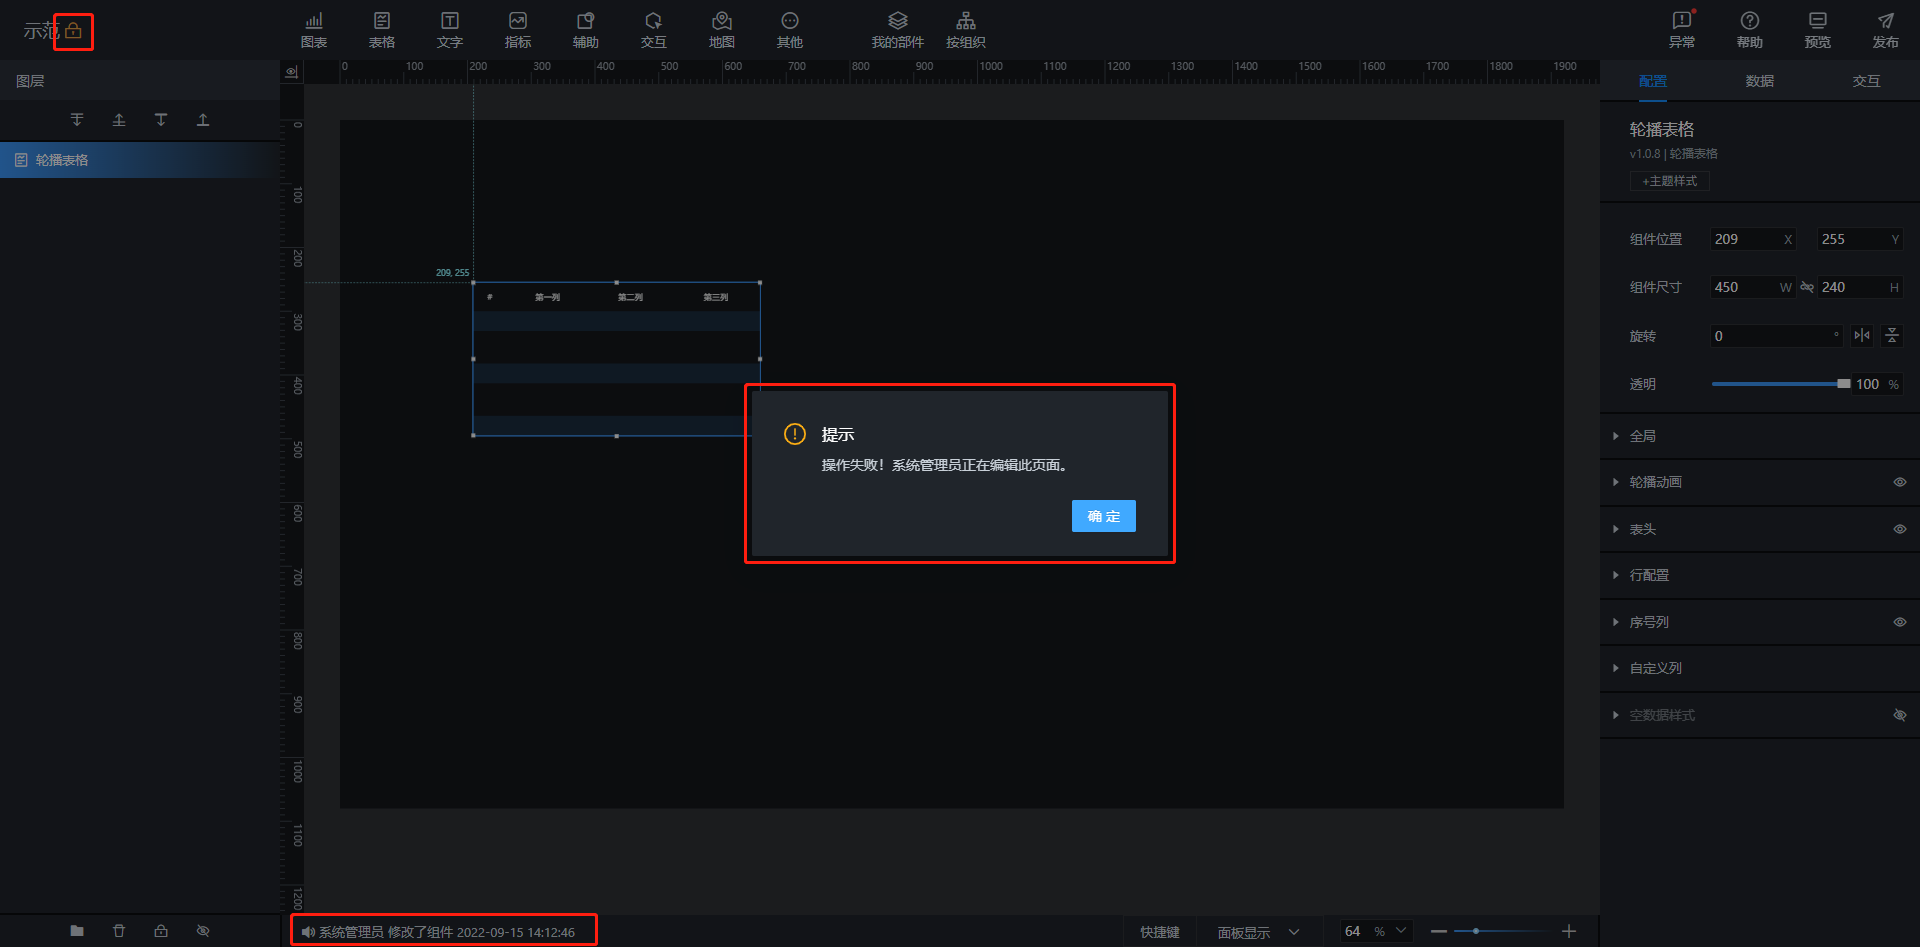Viewport: 1920px width, 947px height.
Task: Toggle visibility of 表头 section
Action: click(x=1899, y=529)
